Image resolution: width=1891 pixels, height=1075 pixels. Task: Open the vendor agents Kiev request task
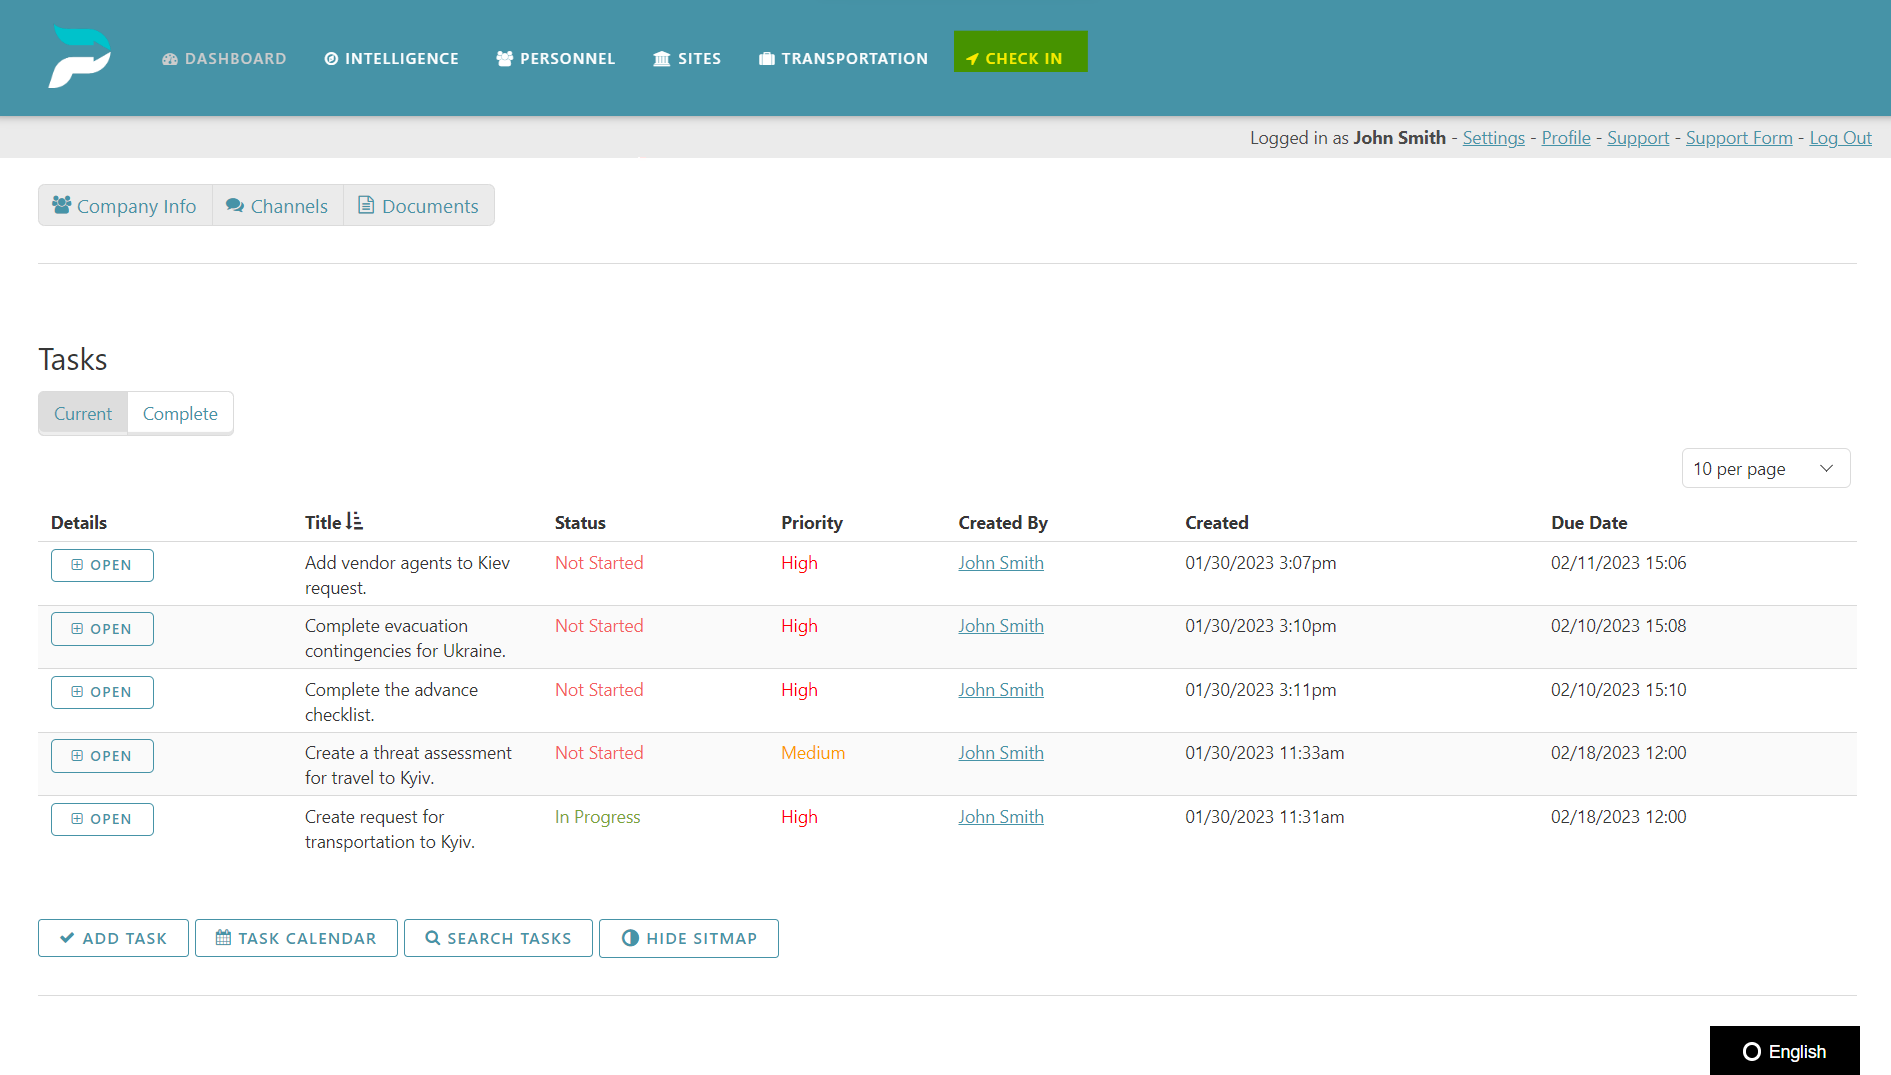(101, 565)
